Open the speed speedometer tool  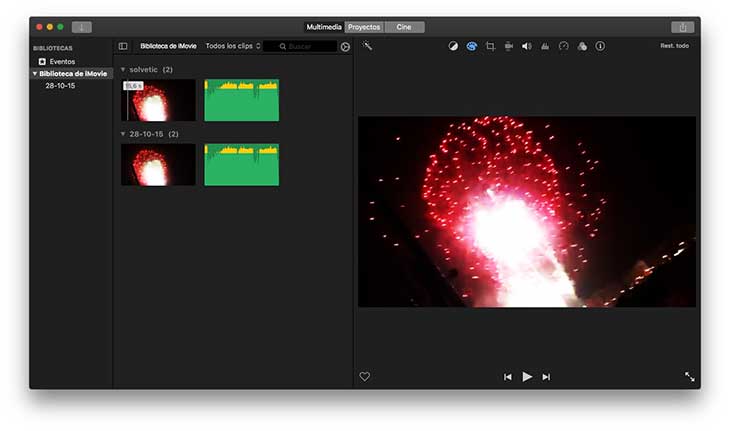pyautogui.click(x=563, y=46)
